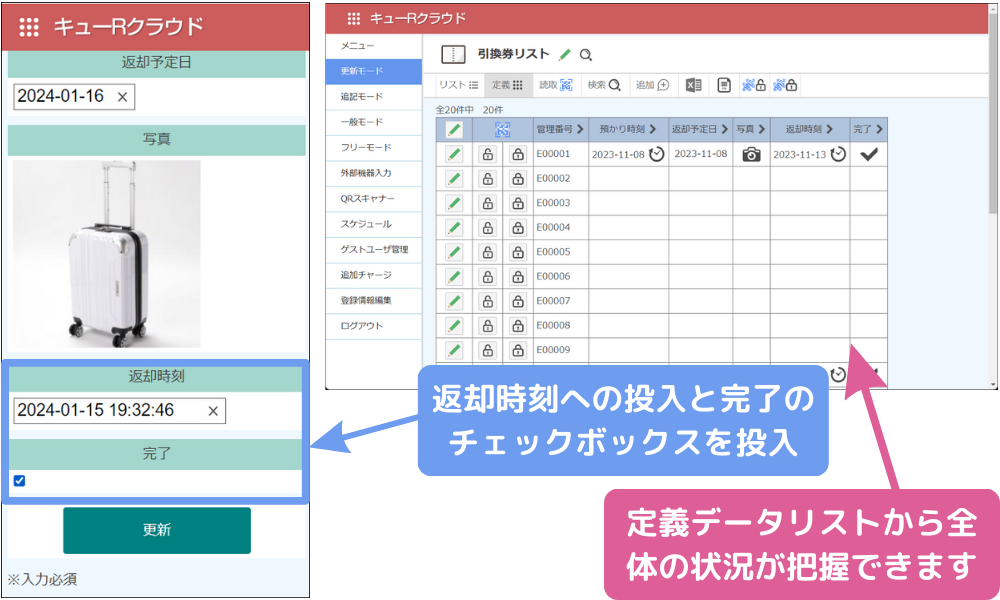
Task: Click the open padlock in row E00001
Action: click(x=488, y=154)
